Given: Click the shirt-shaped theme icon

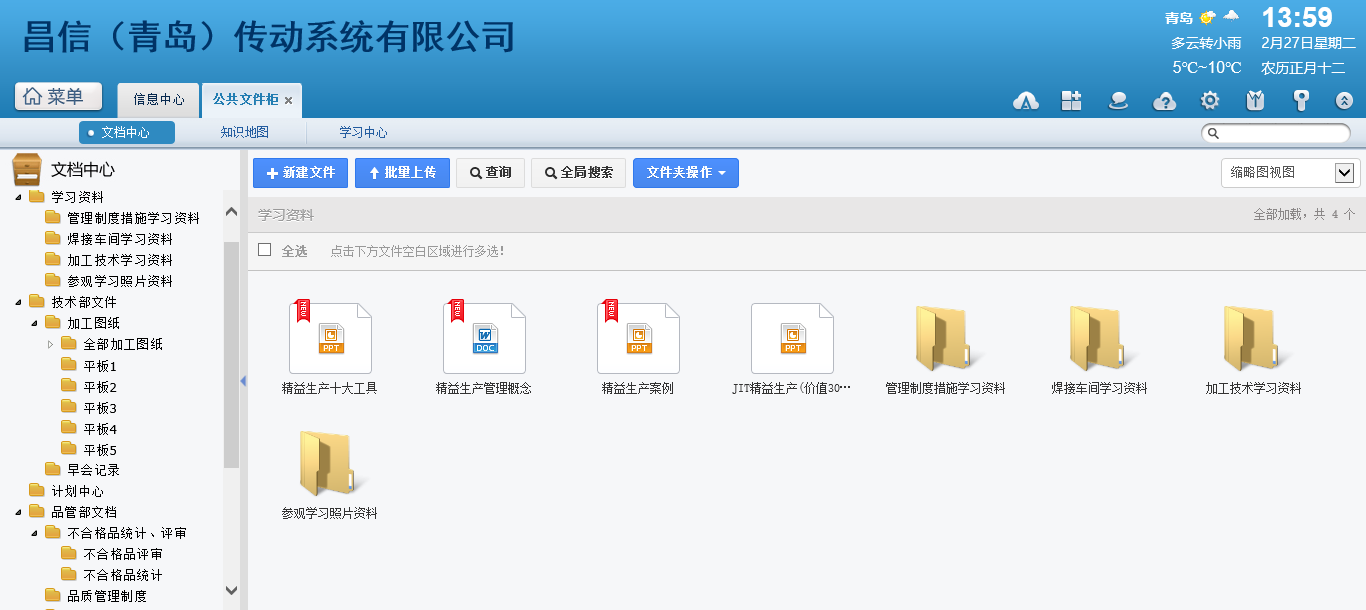Looking at the screenshot, I should click(1256, 100).
